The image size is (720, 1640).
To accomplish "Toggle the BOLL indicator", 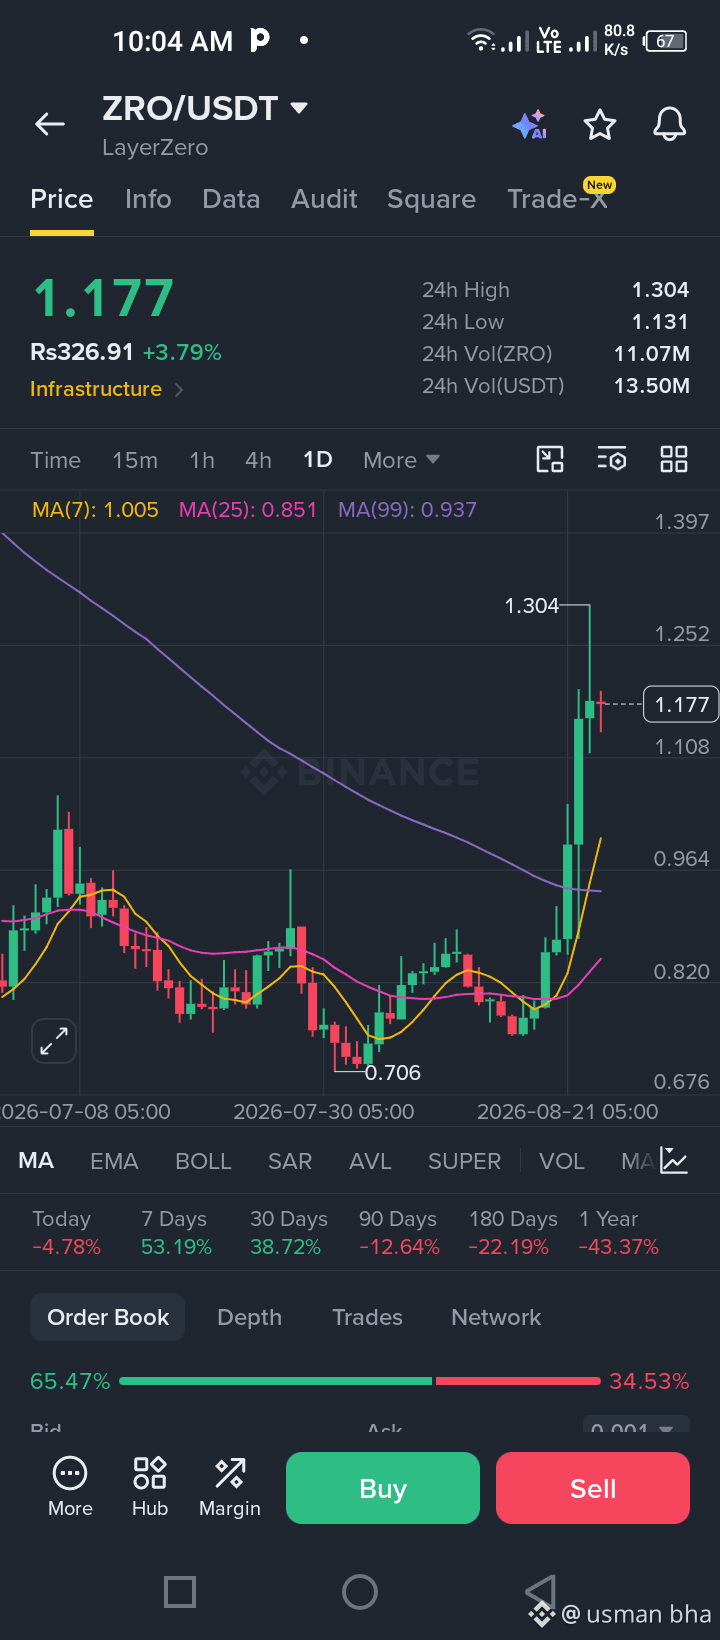I will [203, 1161].
